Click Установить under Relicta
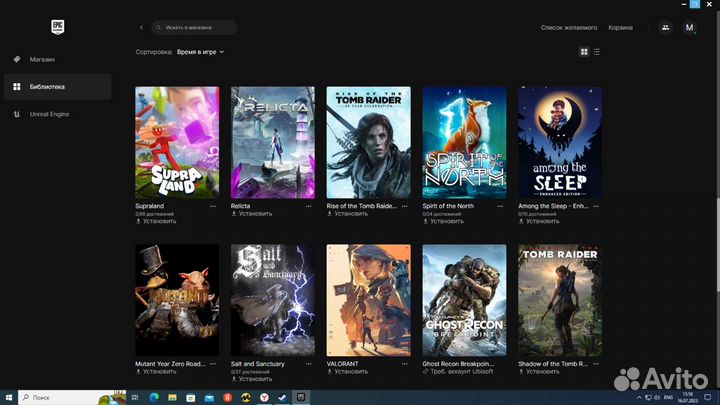This screenshot has height=405, width=720. 252,214
